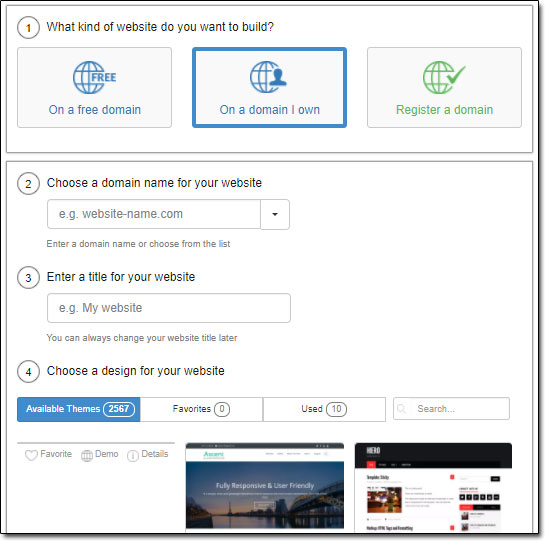Select the Hero theme thumbnail
Viewport: 545px width, 541px height.
433,487
